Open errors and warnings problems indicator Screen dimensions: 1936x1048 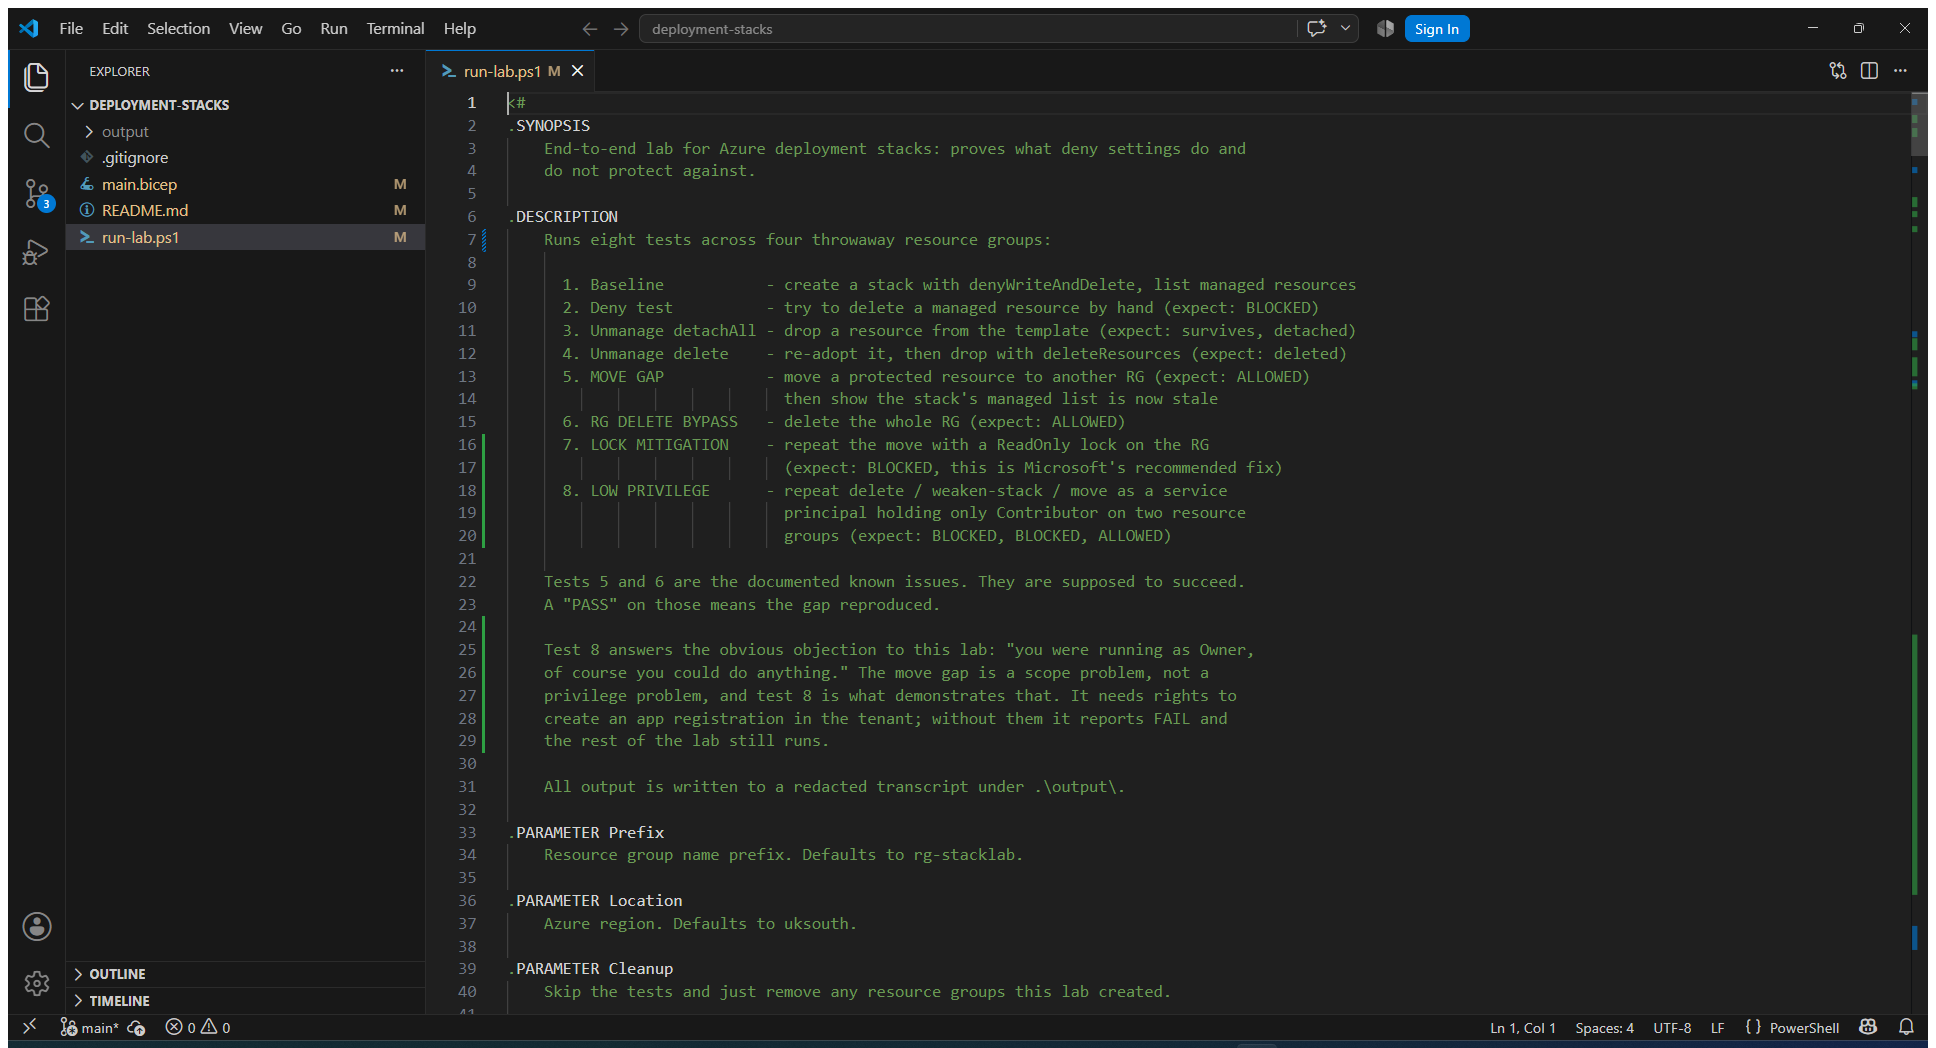pos(198,1027)
